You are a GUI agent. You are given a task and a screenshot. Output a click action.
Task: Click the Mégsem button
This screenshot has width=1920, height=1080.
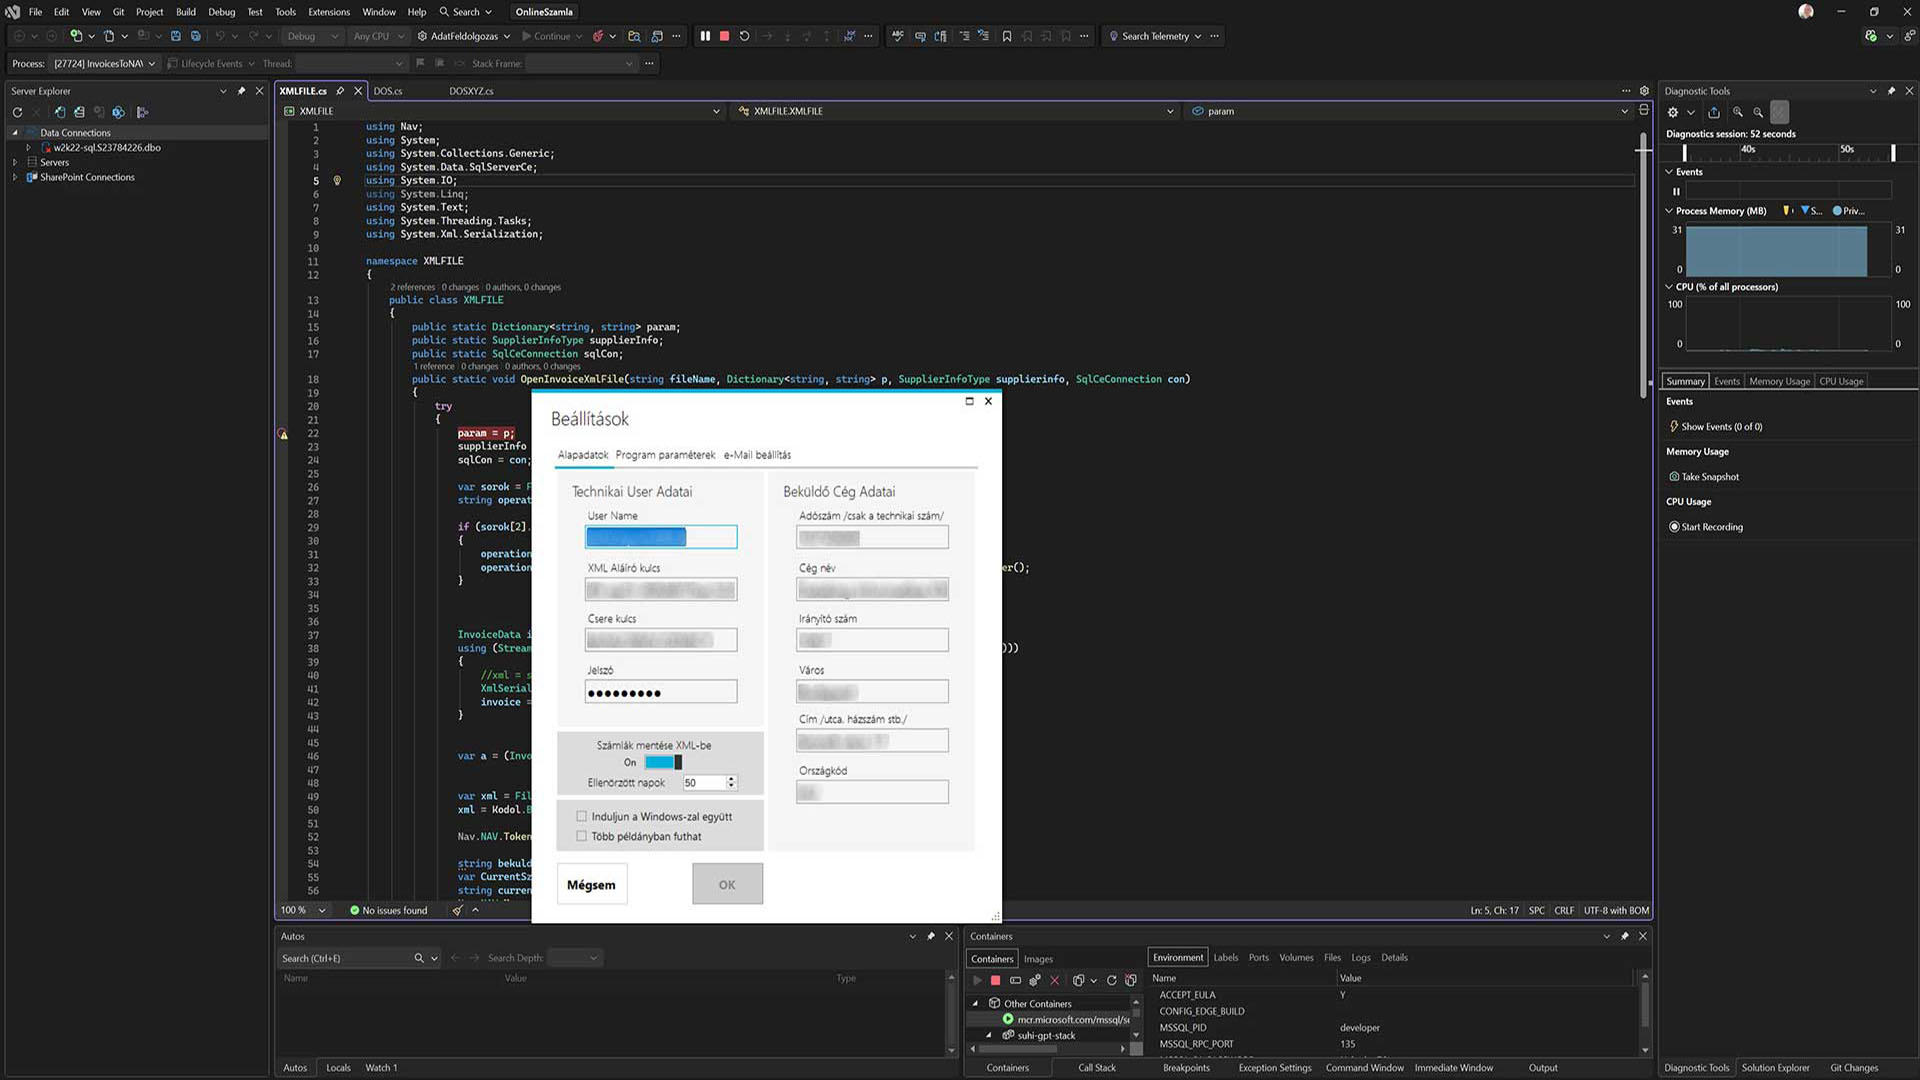[x=591, y=884]
